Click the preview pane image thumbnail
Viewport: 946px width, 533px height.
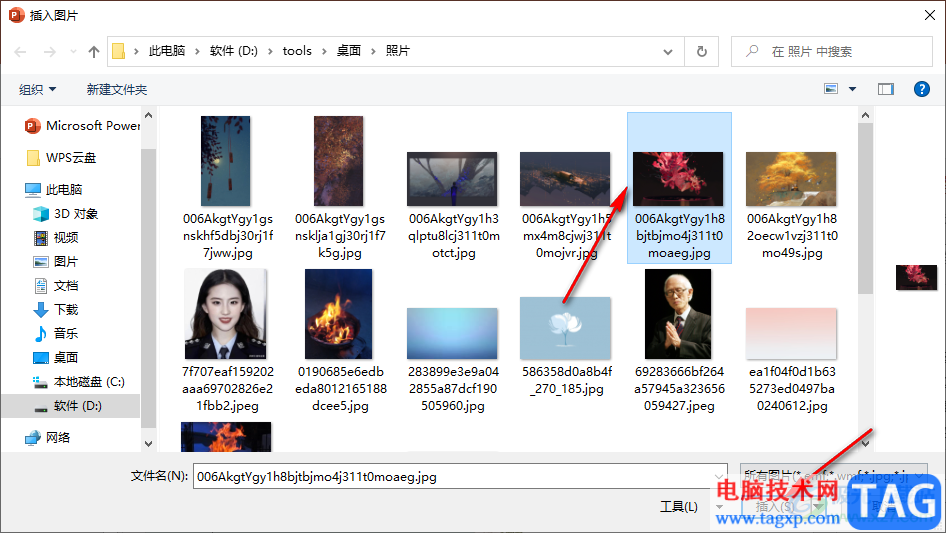coord(916,277)
